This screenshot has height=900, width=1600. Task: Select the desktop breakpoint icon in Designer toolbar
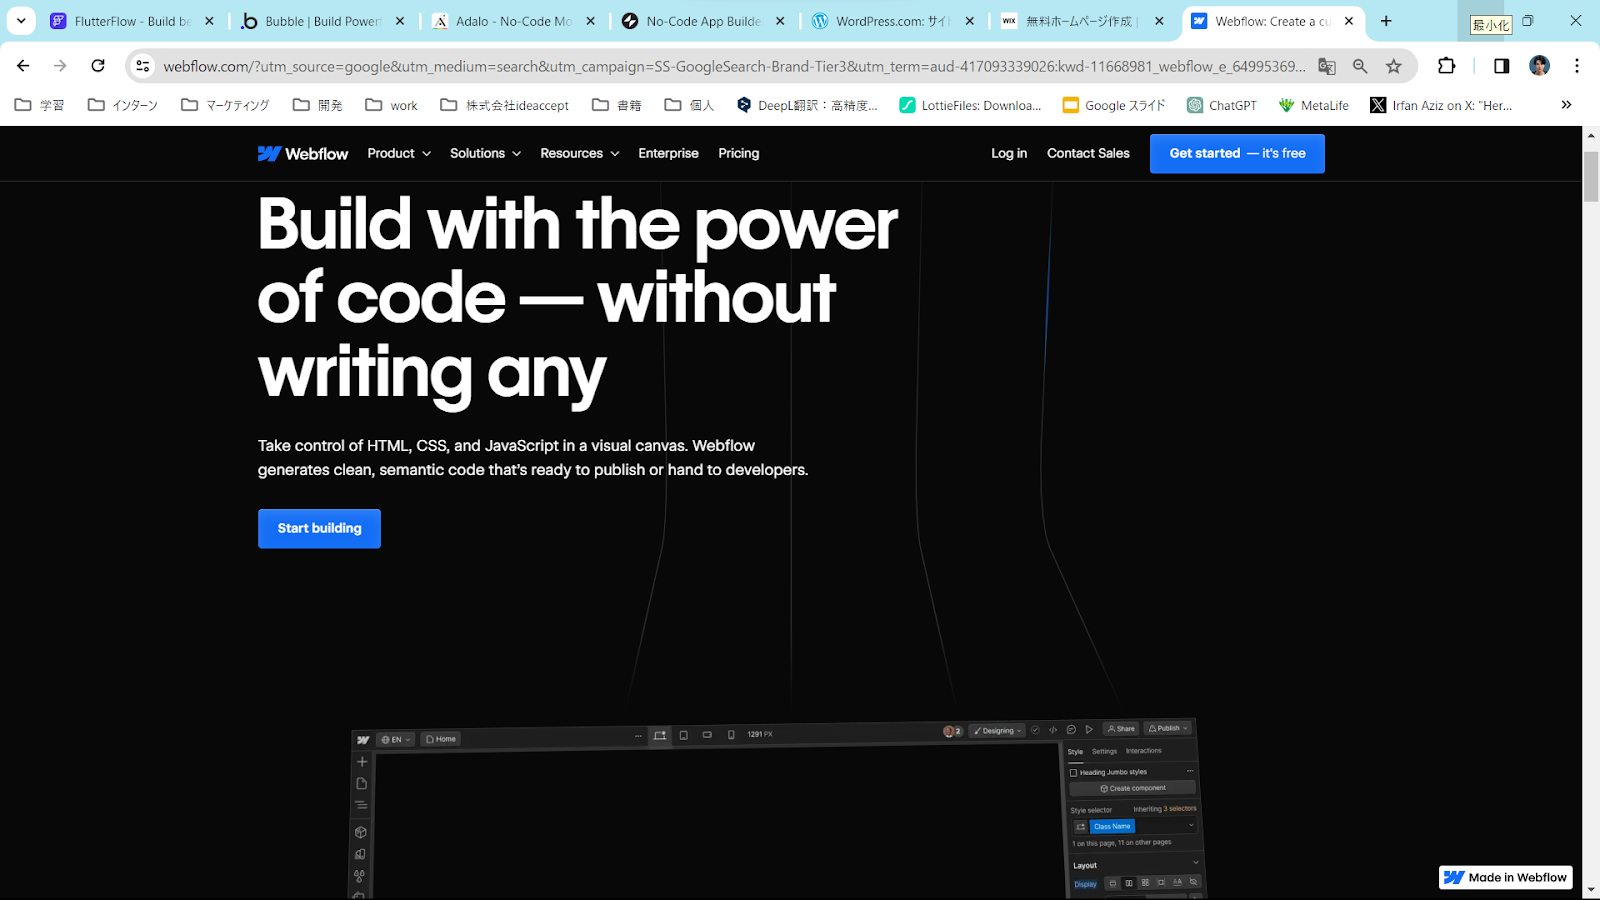pos(660,735)
